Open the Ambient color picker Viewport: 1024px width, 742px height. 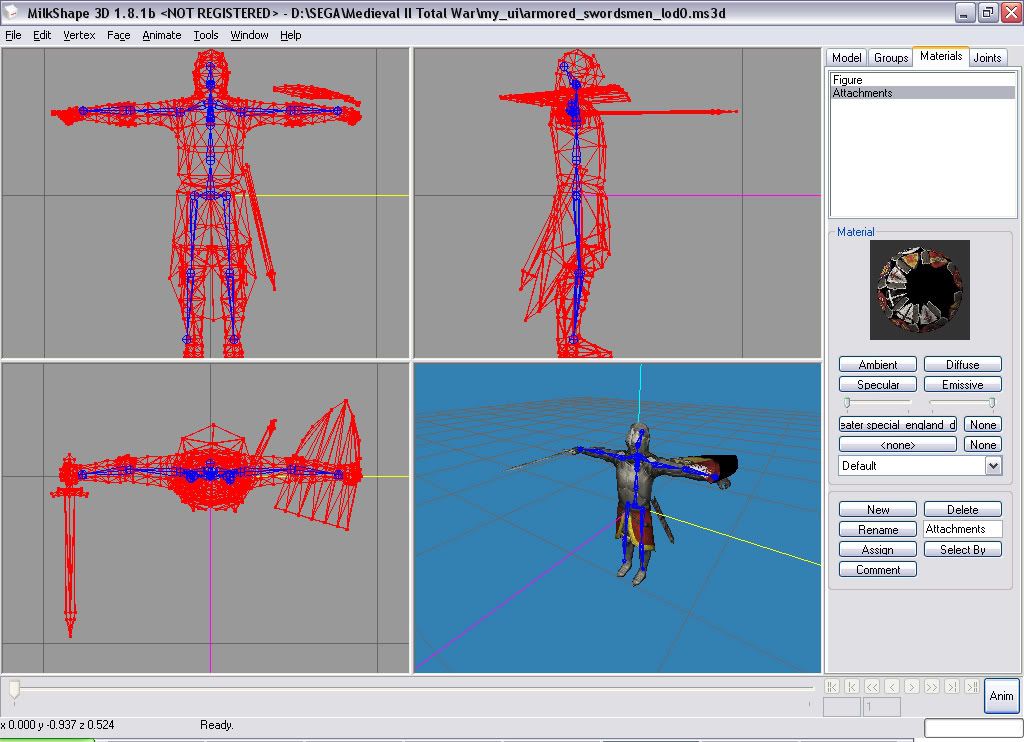tap(878, 364)
